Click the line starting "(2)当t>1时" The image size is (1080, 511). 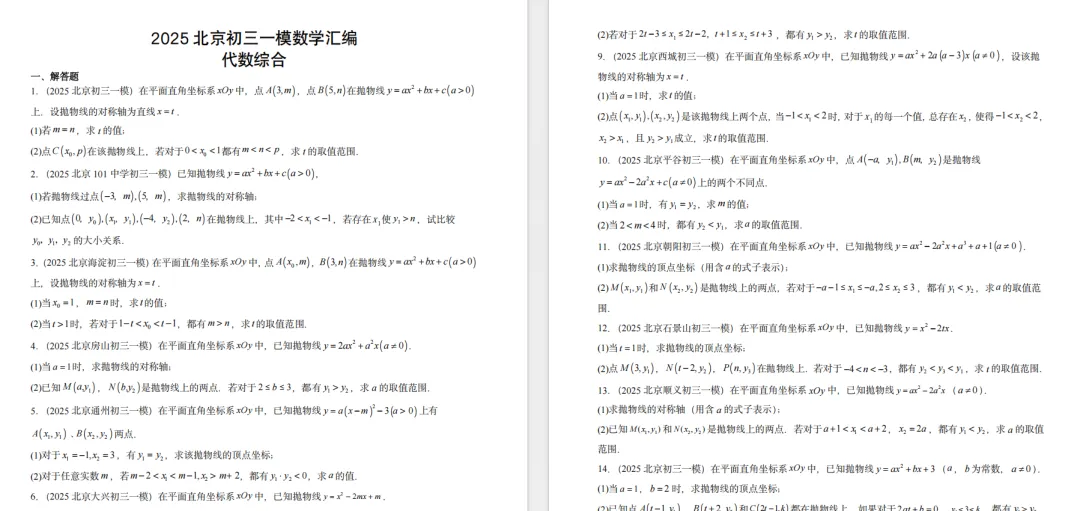[x=168, y=324]
